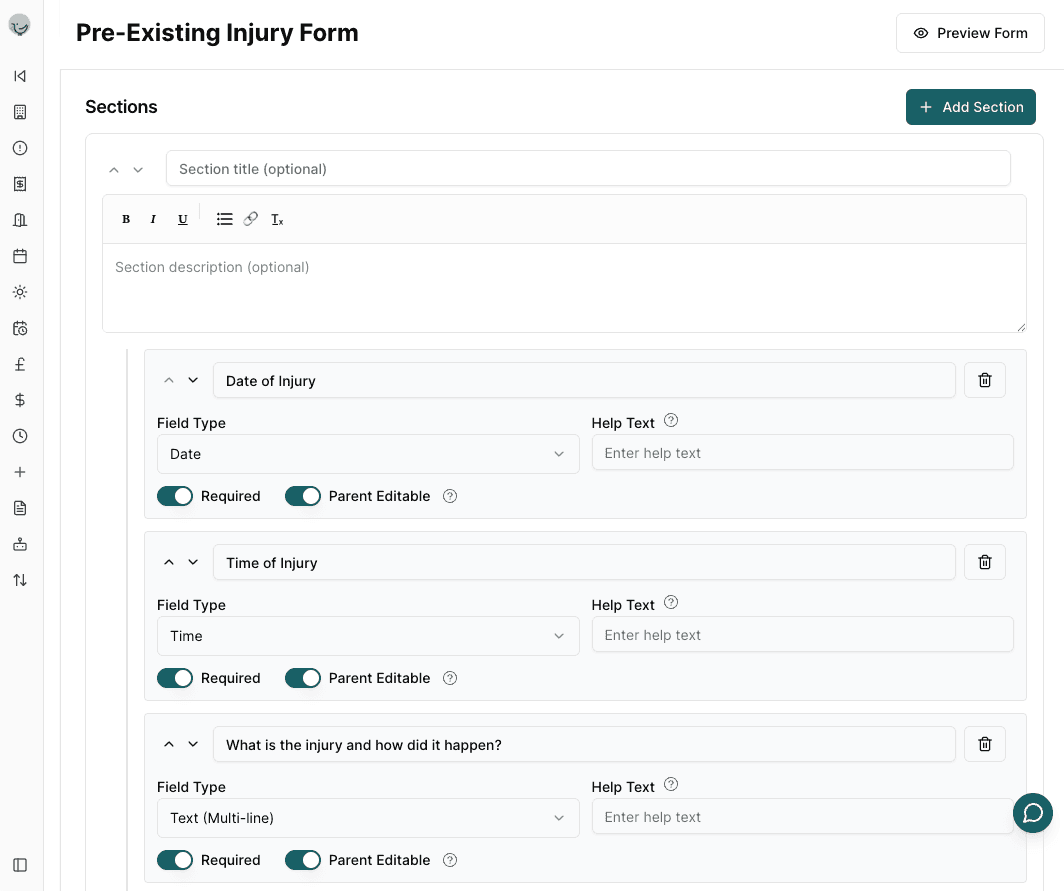Collapse the sidebar with the bottom panel icon

point(19,864)
